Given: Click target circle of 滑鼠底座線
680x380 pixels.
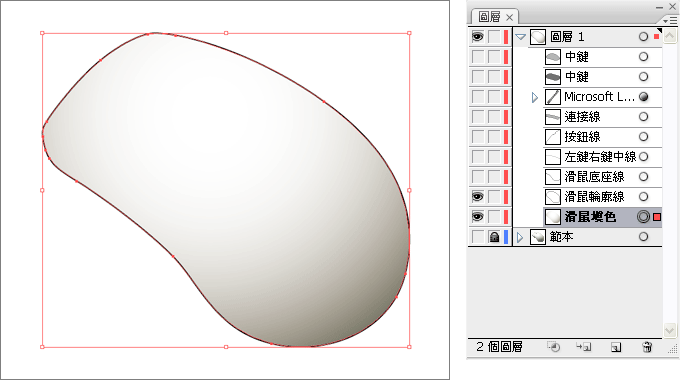Looking at the screenshot, I should (x=644, y=177).
